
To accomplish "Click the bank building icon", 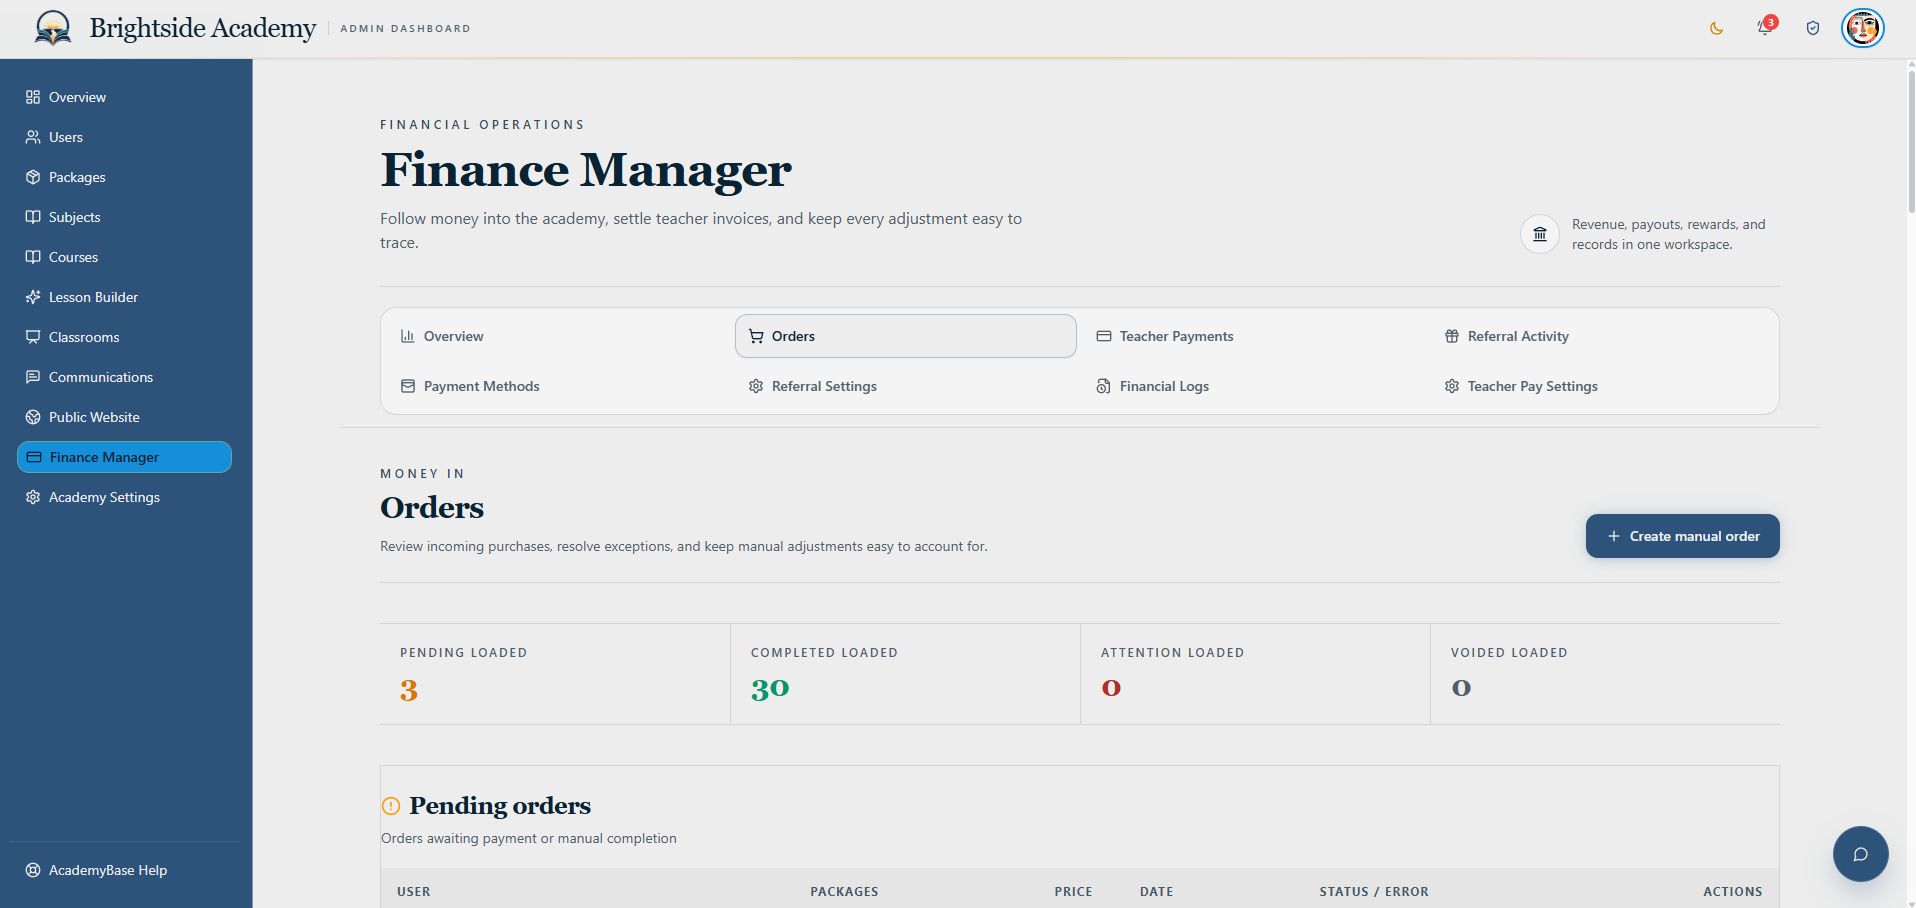I will tap(1540, 234).
